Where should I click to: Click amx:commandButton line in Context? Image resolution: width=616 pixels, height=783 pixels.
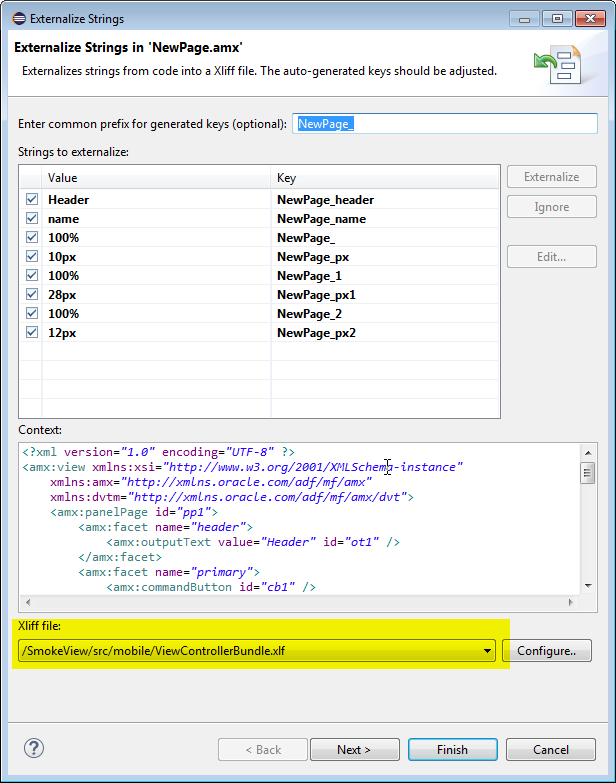211,587
